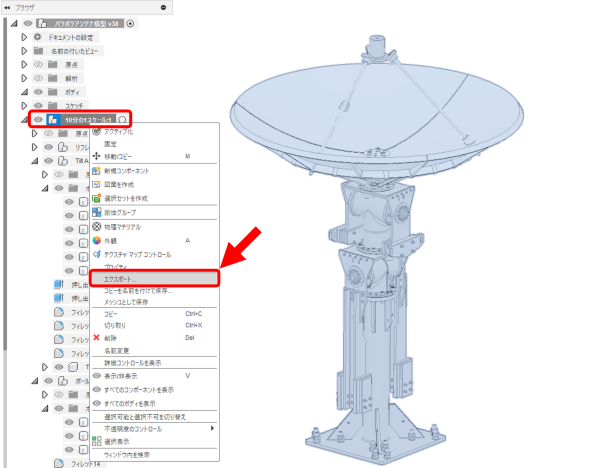Collapse the ブラウザ panel with double arrow

(x=8, y=6)
